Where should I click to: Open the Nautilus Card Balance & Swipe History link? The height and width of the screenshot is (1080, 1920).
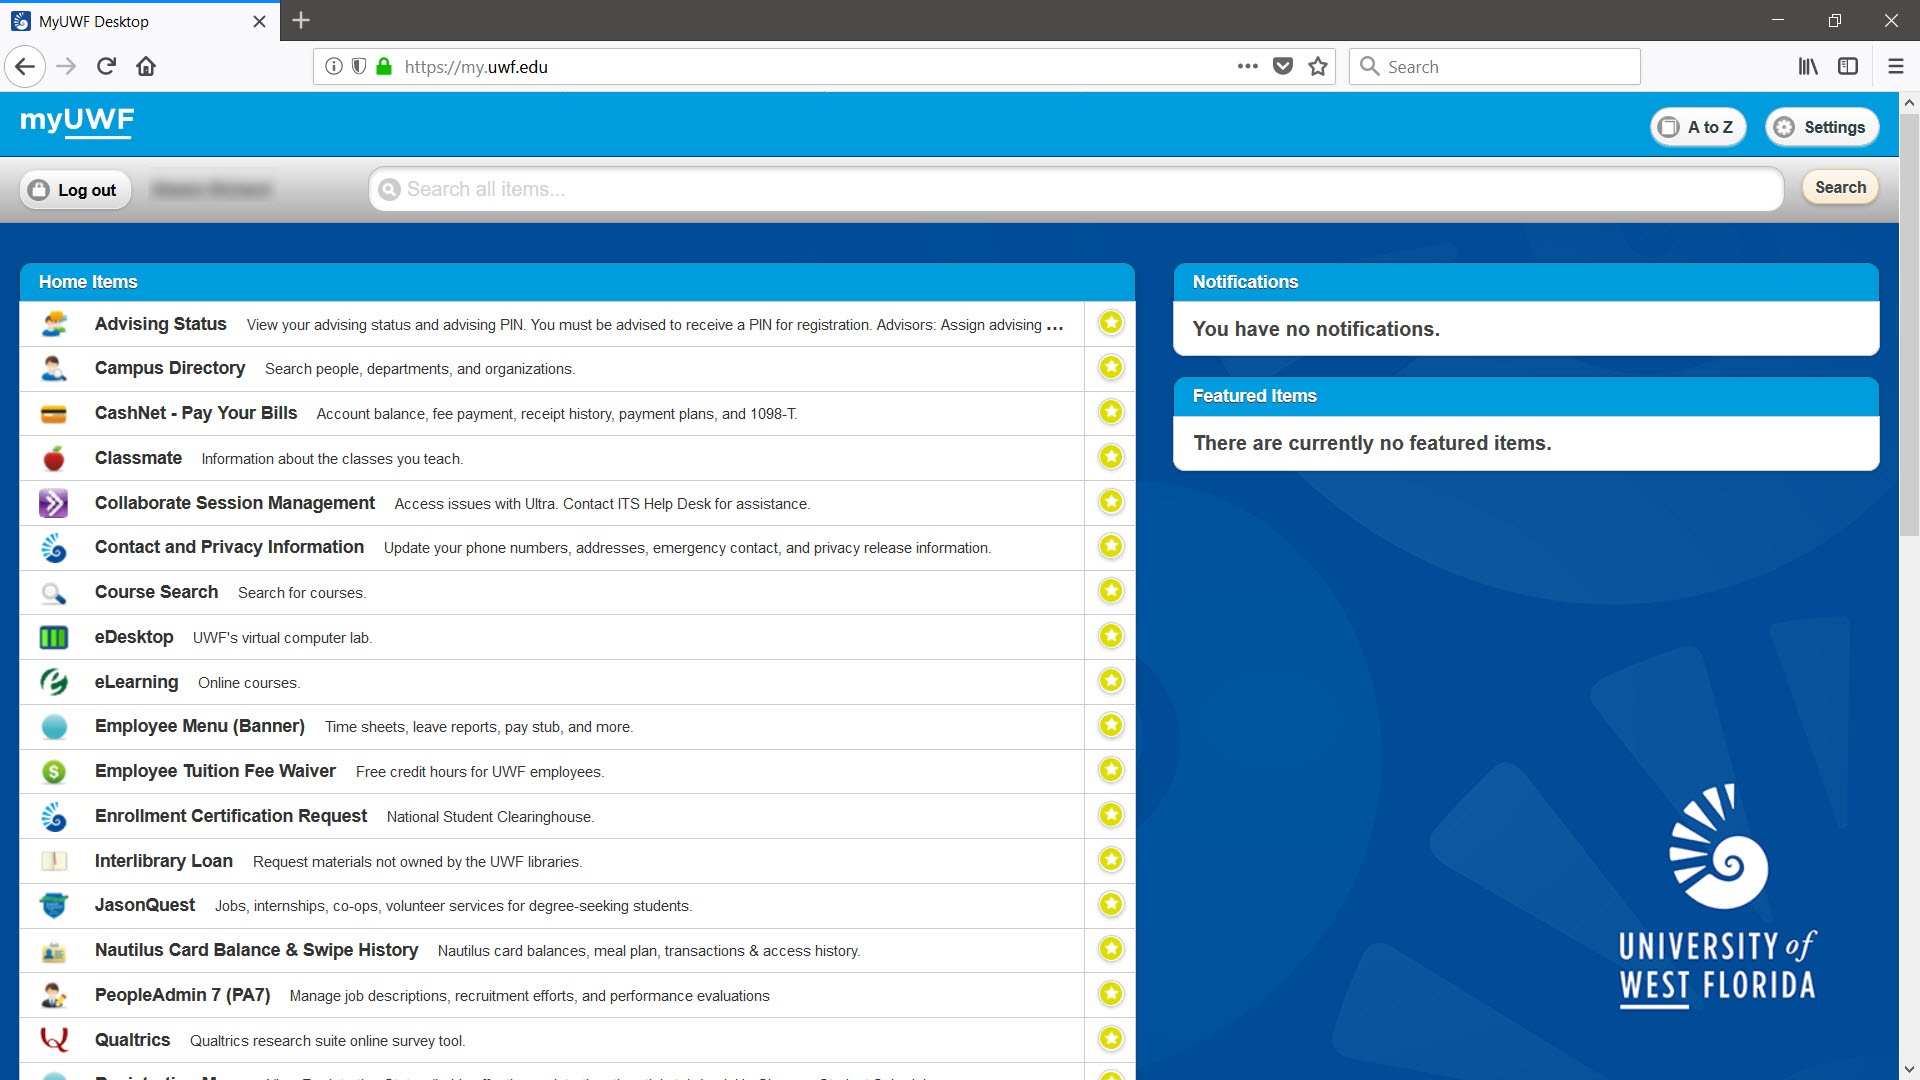pyautogui.click(x=257, y=950)
